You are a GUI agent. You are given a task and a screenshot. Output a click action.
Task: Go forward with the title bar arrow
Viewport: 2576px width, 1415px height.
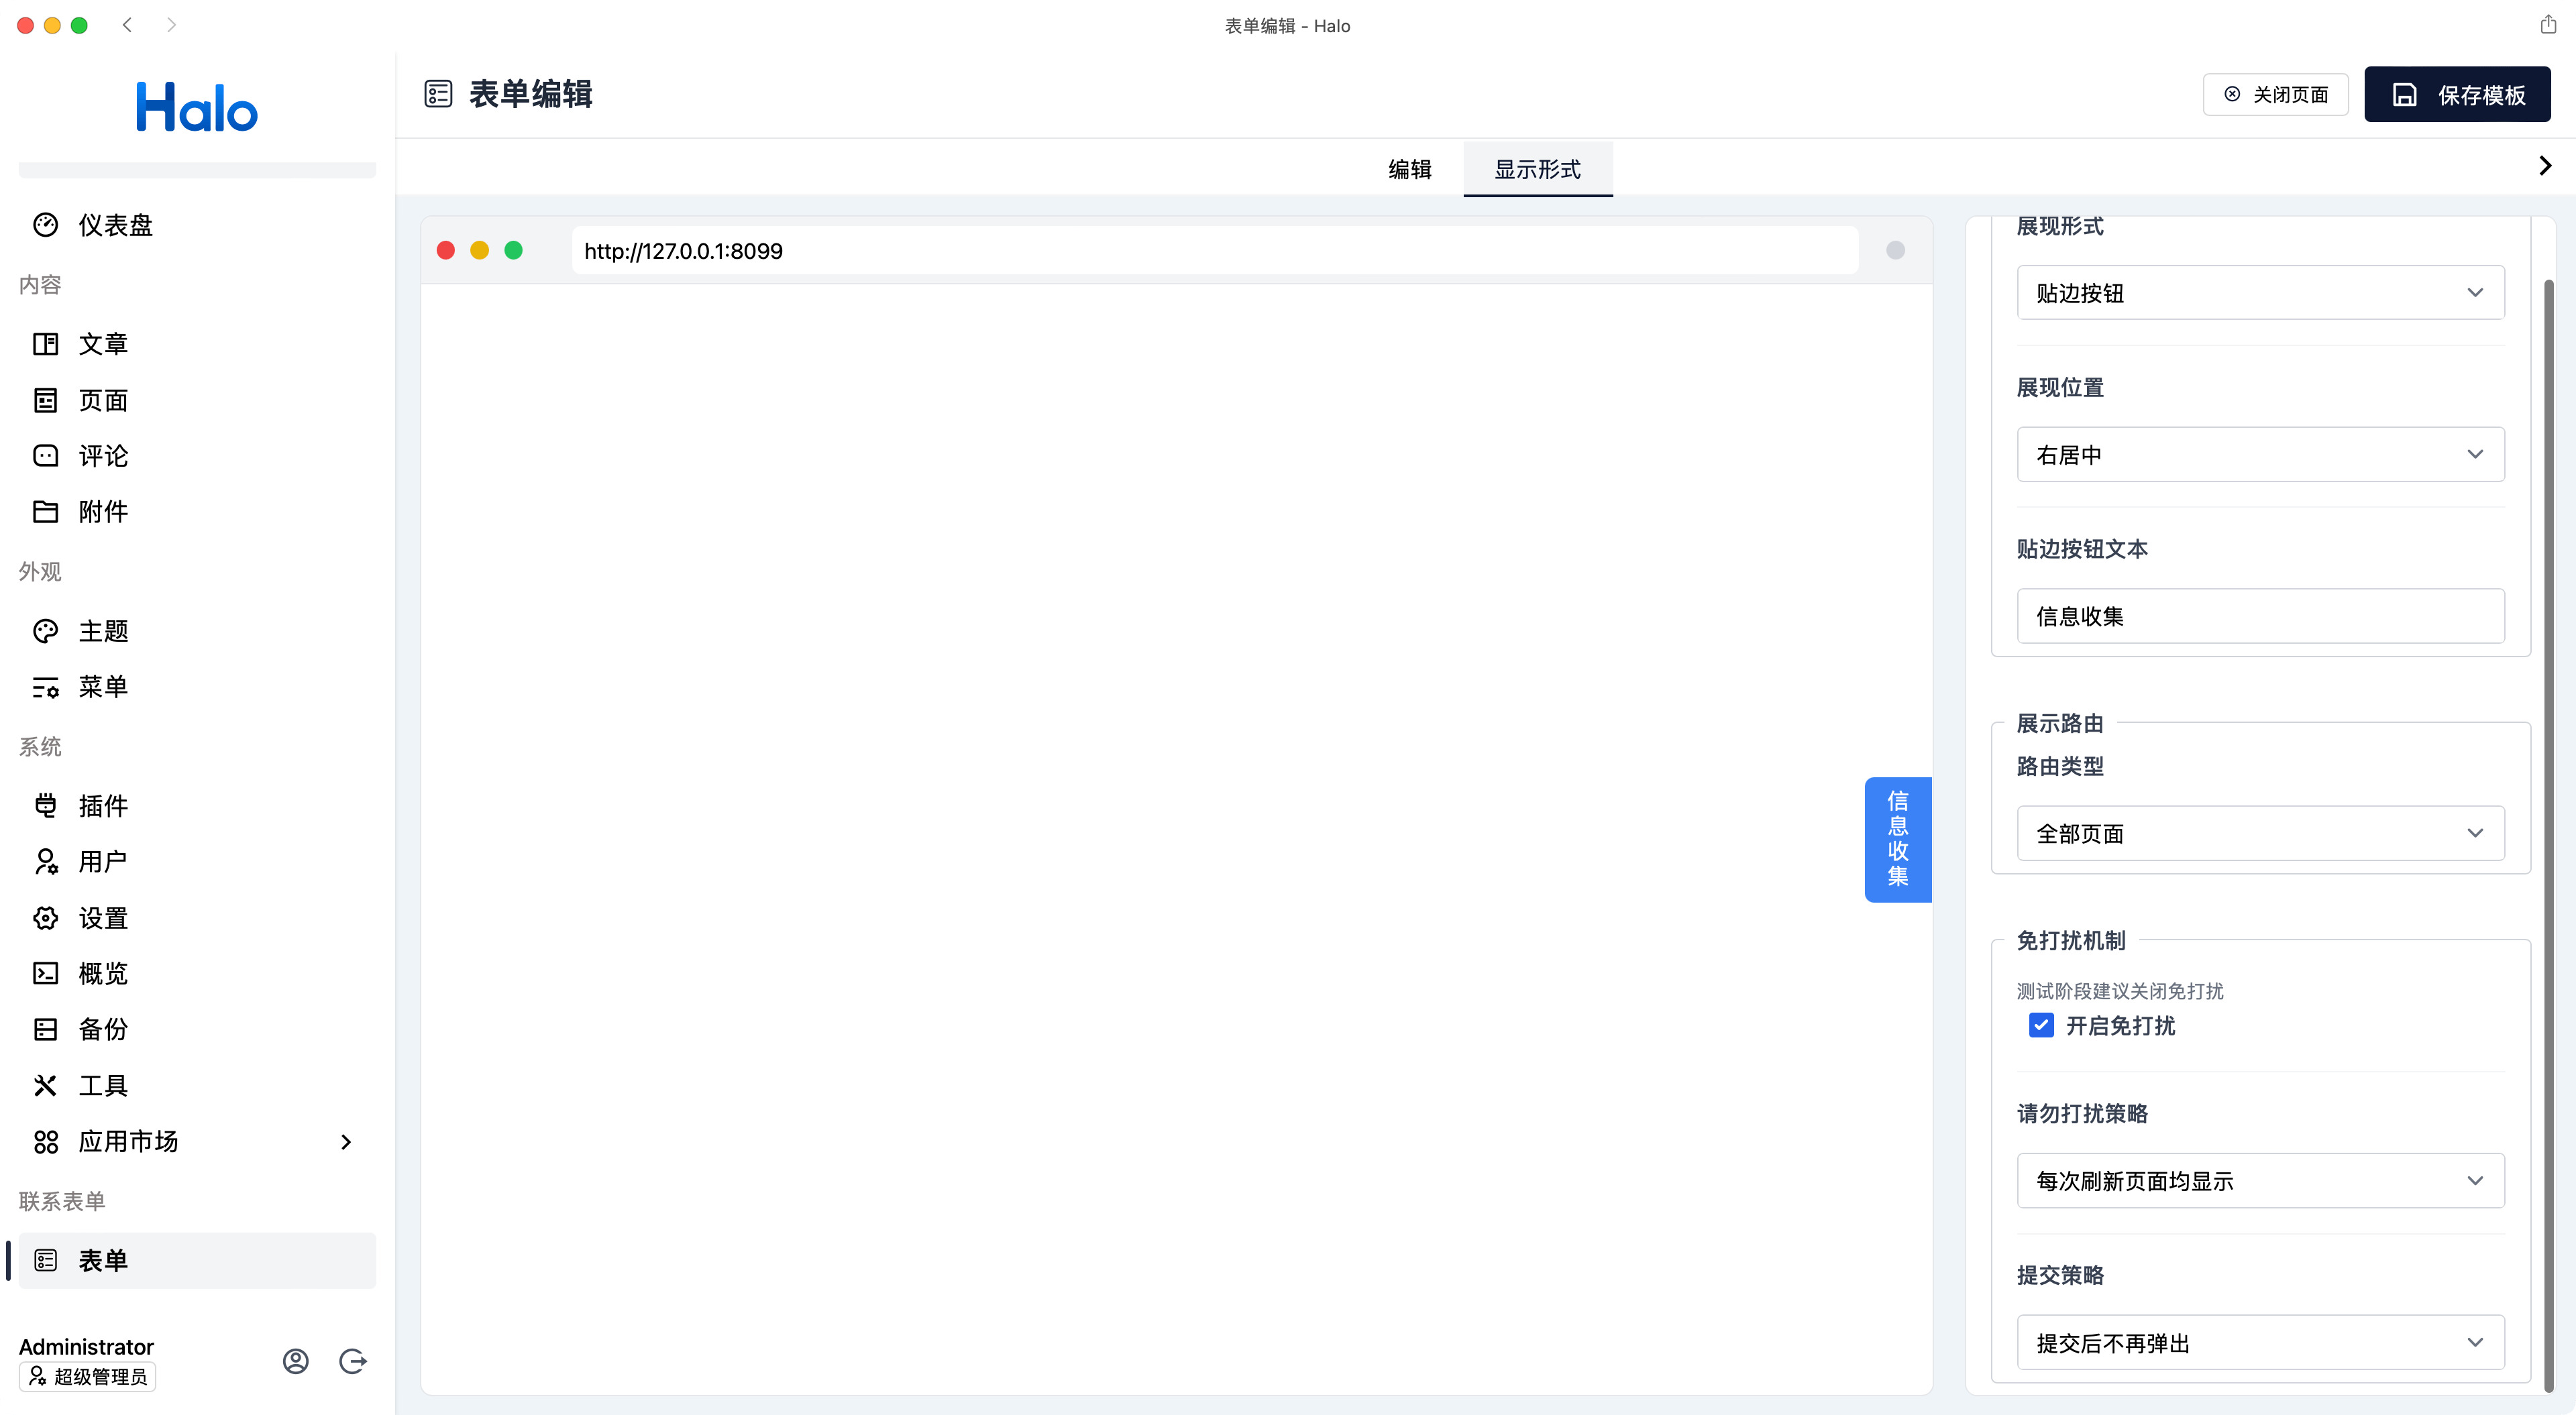171,25
